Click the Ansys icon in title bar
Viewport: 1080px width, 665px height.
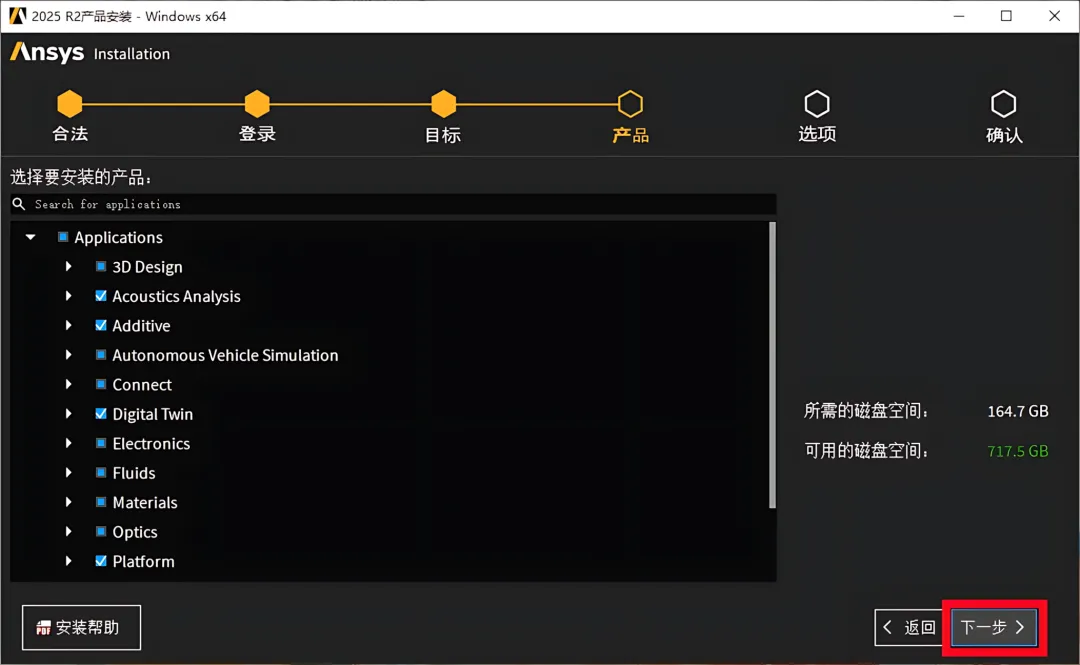(17, 16)
